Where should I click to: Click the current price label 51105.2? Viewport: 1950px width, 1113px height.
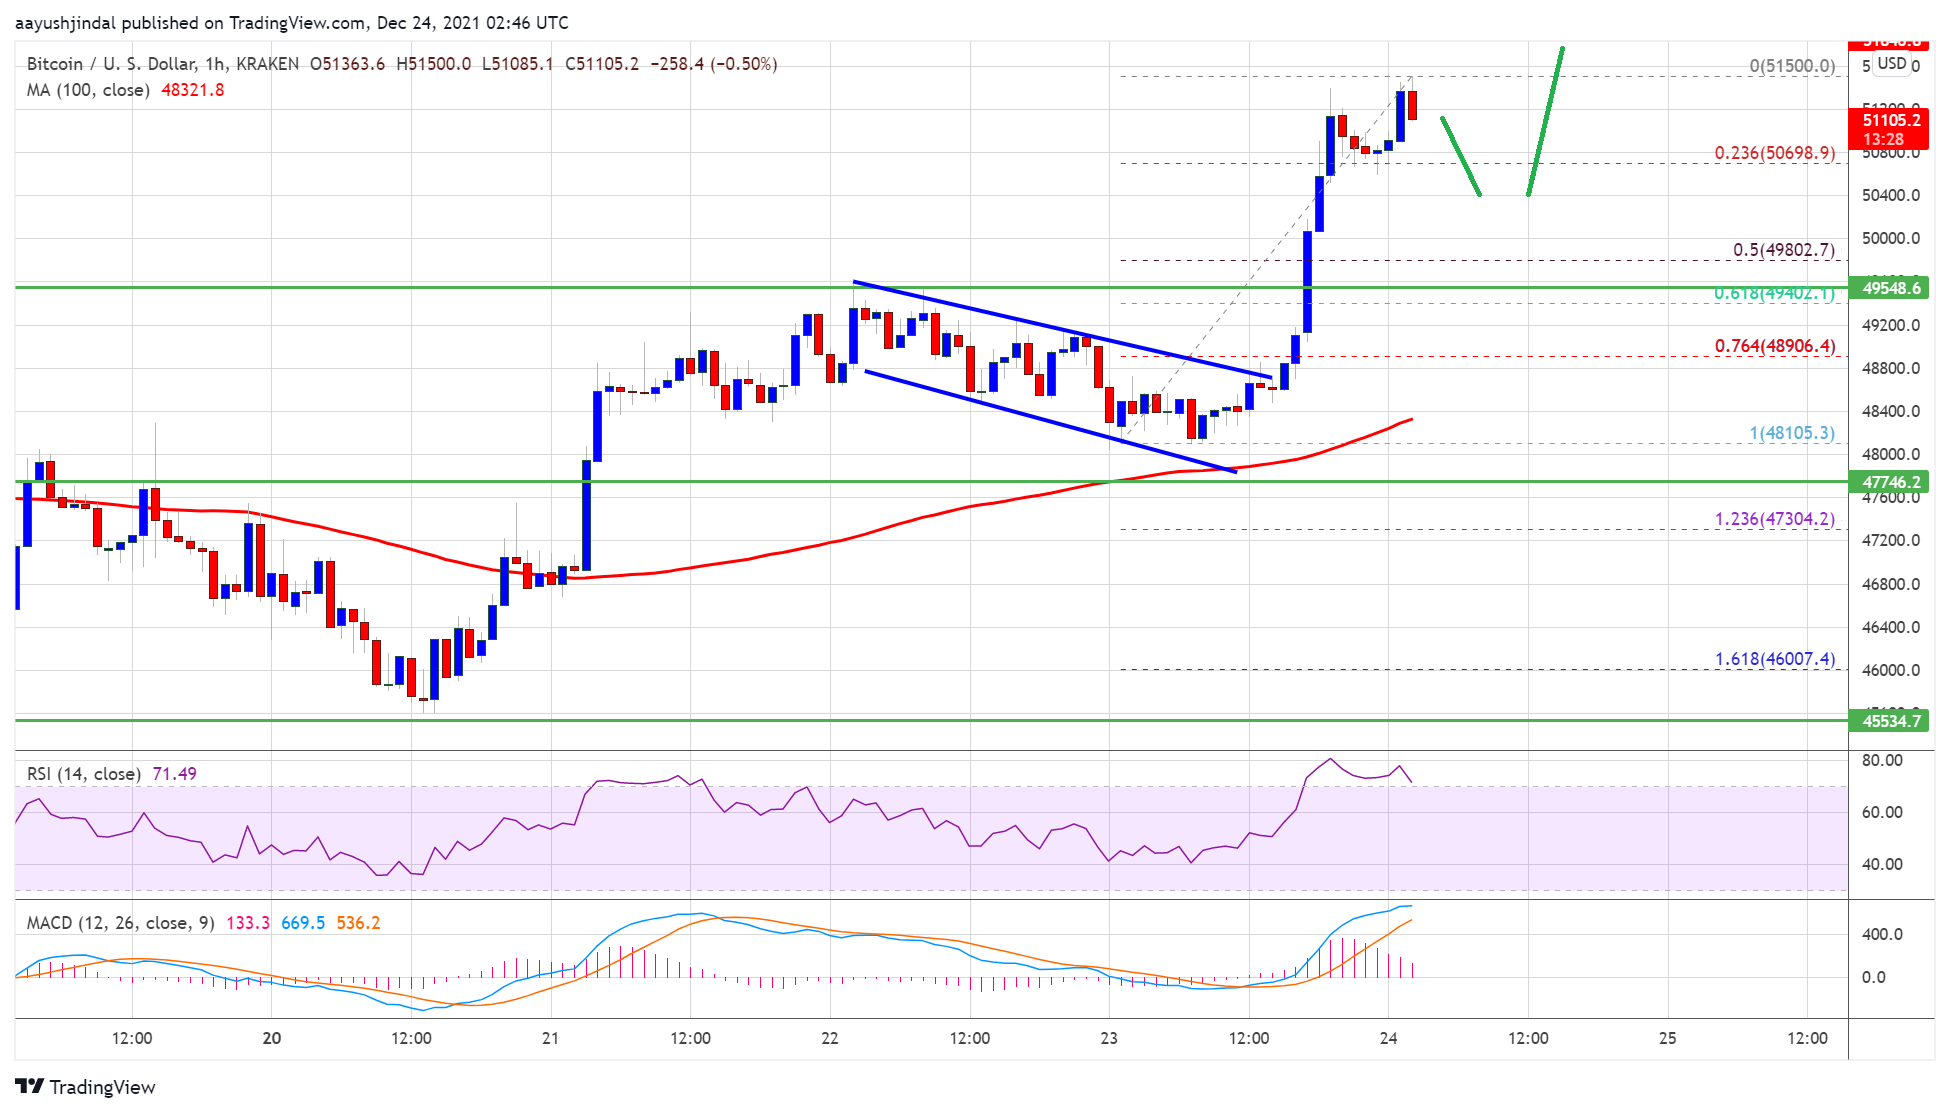pyautogui.click(x=1890, y=120)
